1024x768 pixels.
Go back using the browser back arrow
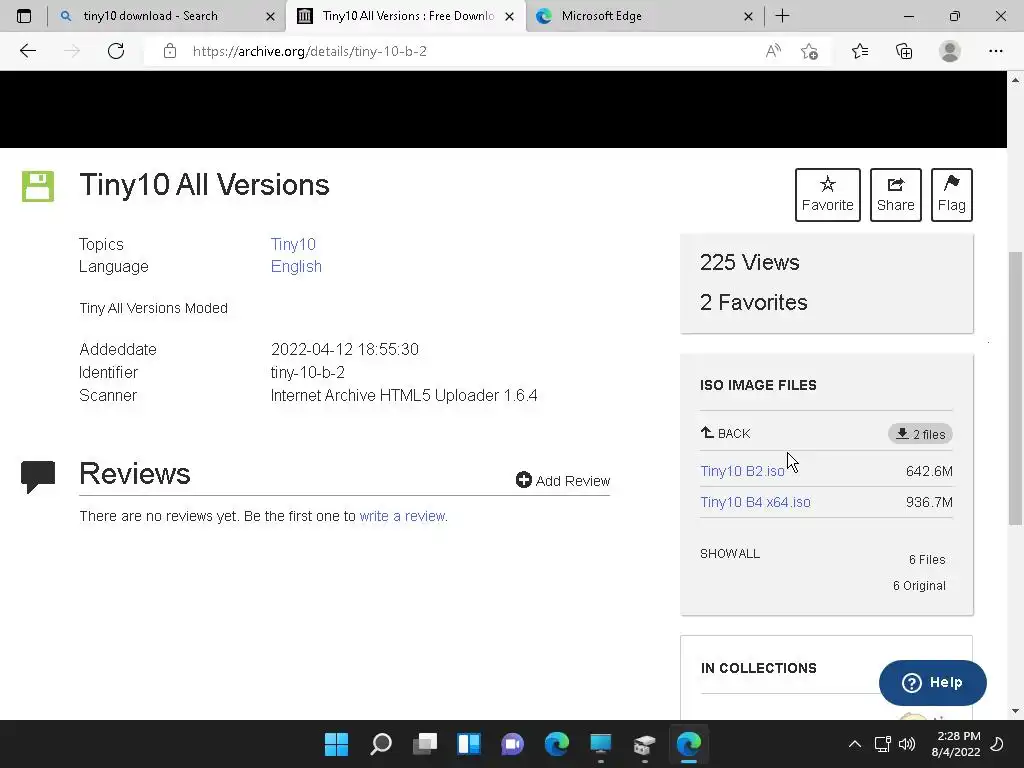[27, 51]
